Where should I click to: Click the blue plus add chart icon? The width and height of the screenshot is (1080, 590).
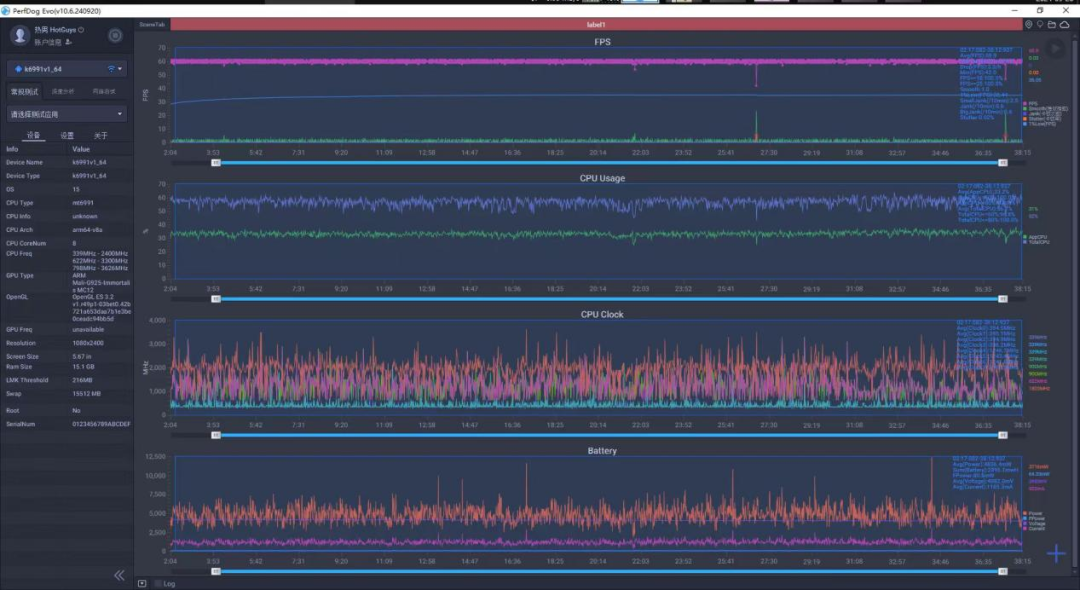pyautogui.click(x=1056, y=554)
